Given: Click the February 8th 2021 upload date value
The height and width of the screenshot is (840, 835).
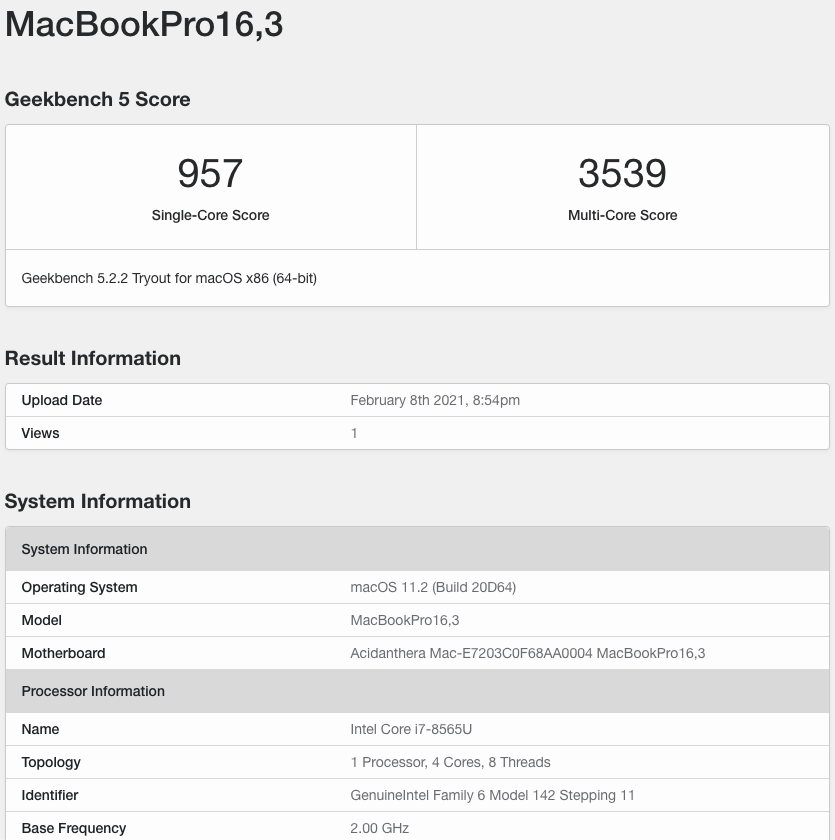Looking at the screenshot, I should click(x=435, y=400).
